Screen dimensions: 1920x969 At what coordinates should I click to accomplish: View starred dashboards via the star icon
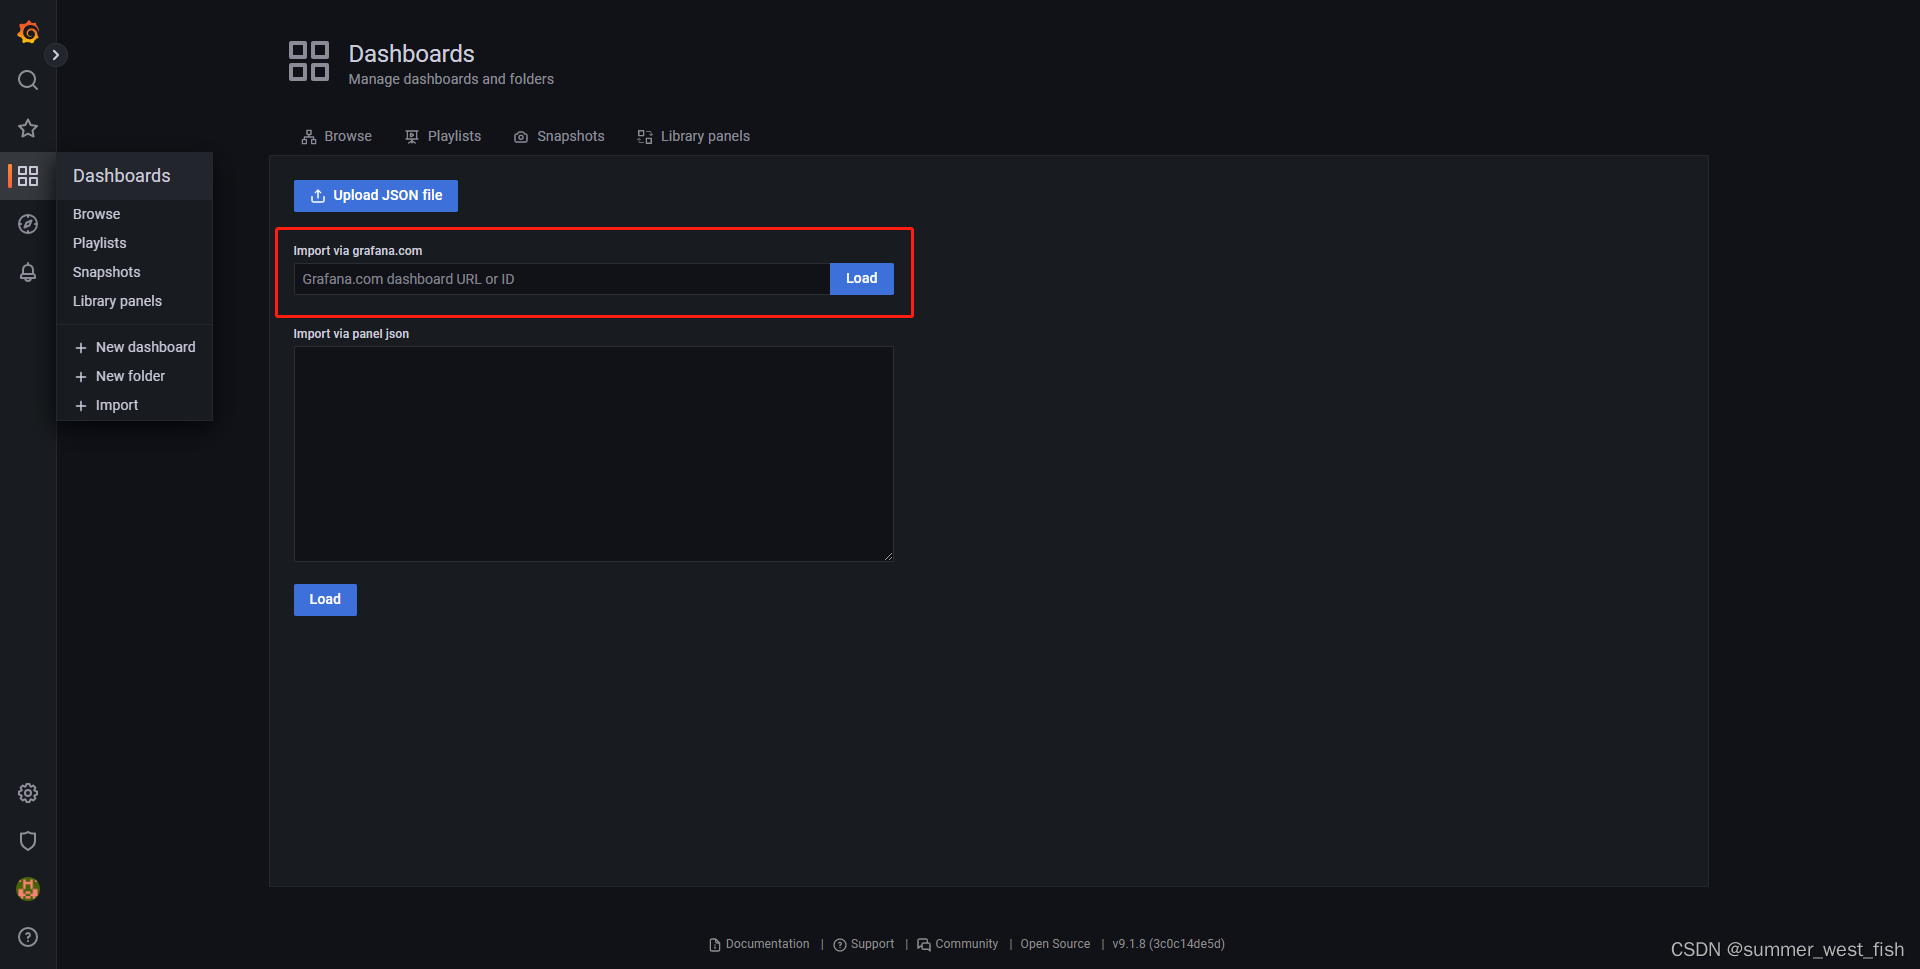27,128
